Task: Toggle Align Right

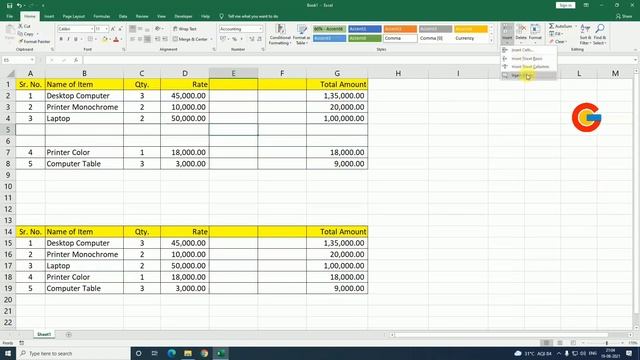Action: [x=147, y=39]
